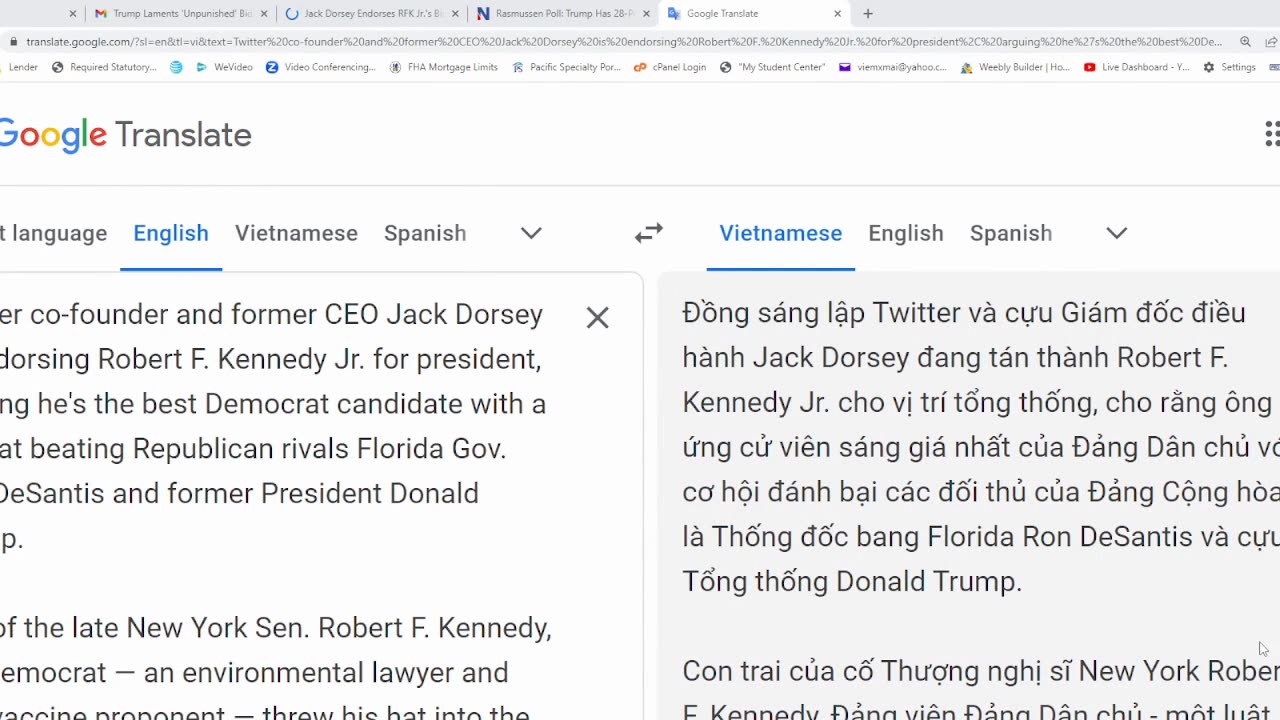Image resolution: width=1280 pixels, height=720 pixels.
Task: Open the Lender bookmark
Action: pos(22,67)
